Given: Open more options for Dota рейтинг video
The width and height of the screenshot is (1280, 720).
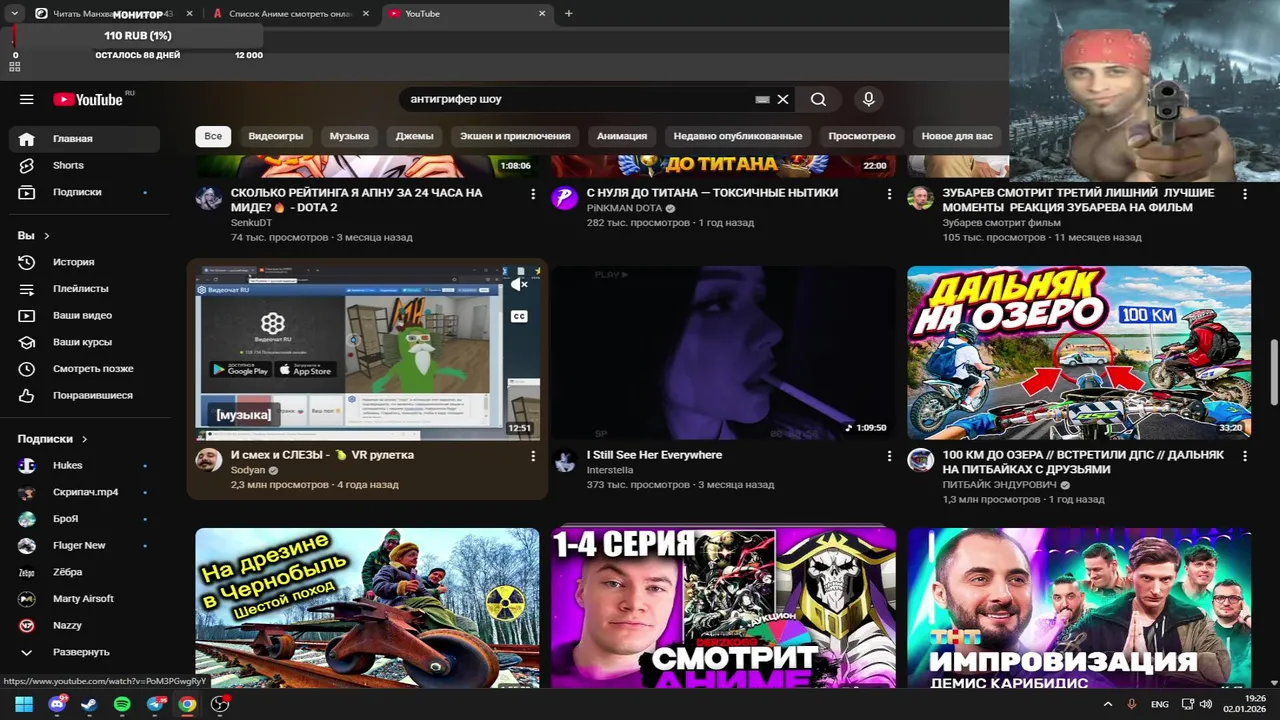Looking at the screenshot, I should pyautogui.click(x=533, y=193).
